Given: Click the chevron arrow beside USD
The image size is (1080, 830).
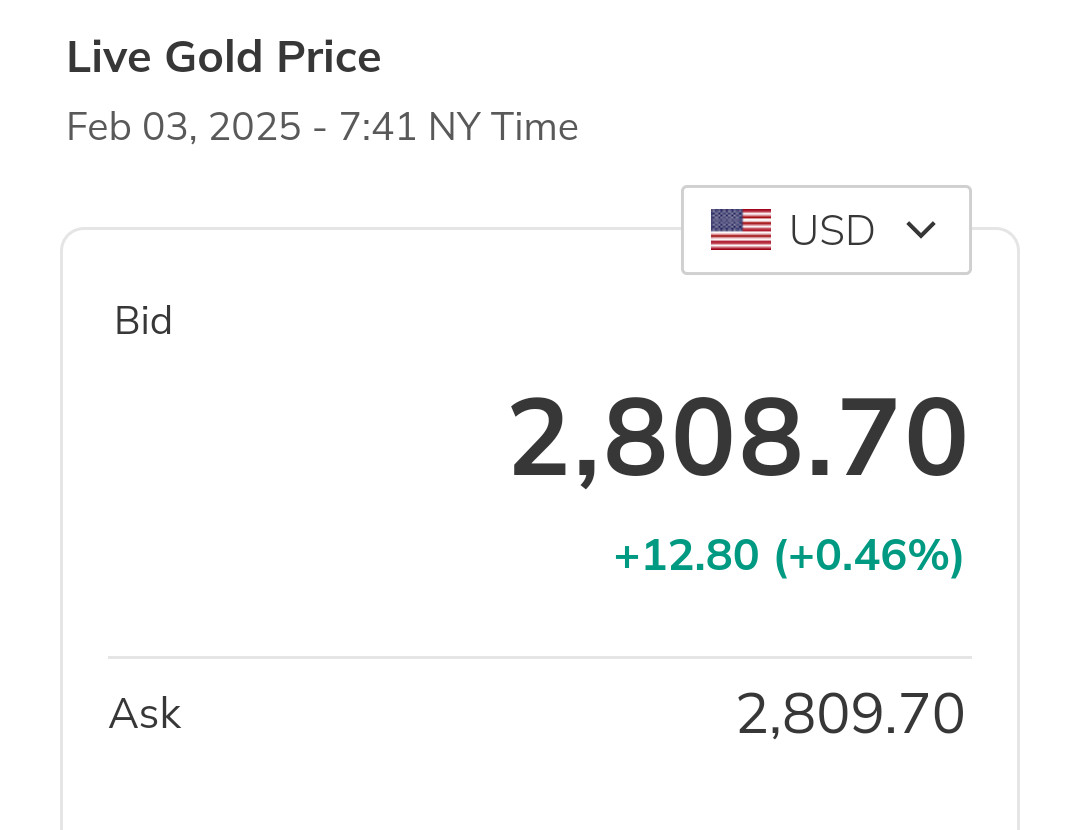Looking at the screenshot, I should (920, 230).
